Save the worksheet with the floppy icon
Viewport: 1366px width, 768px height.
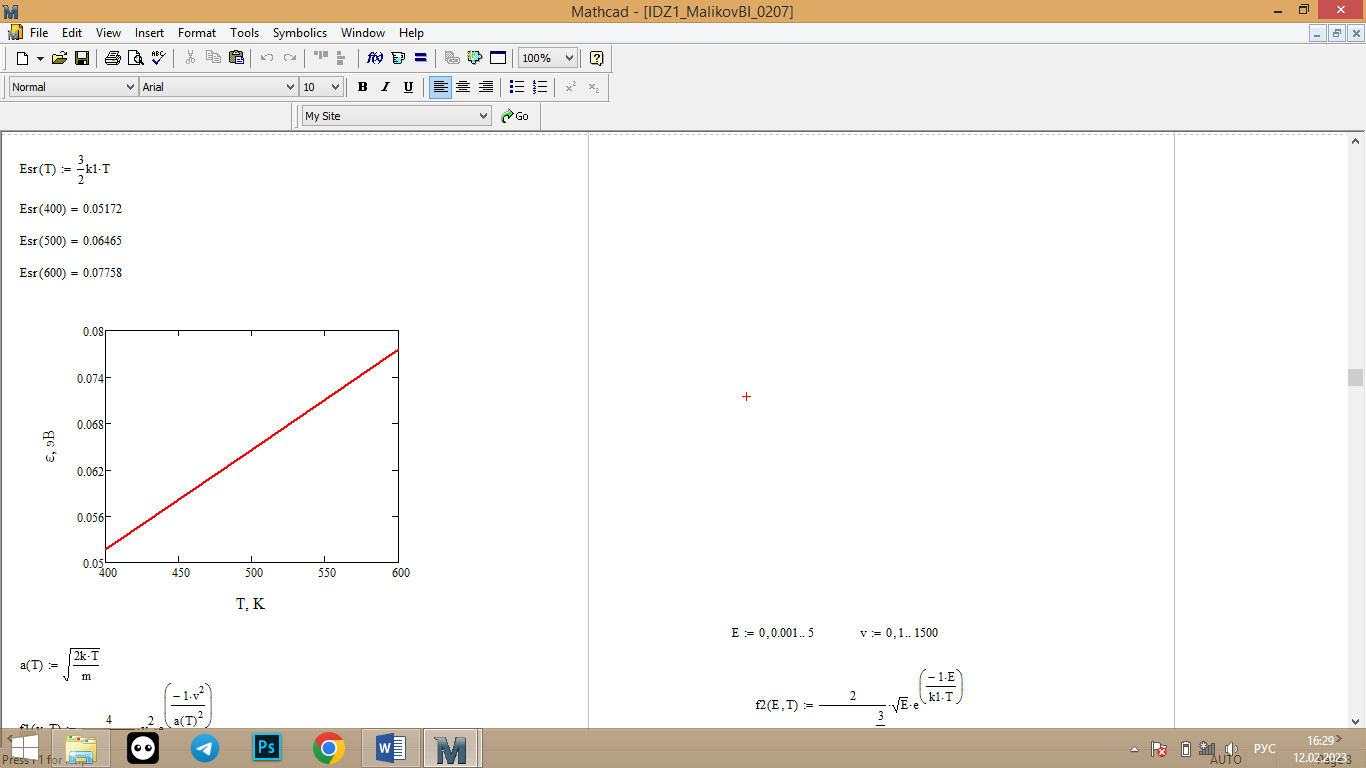(x=82, y=58)
